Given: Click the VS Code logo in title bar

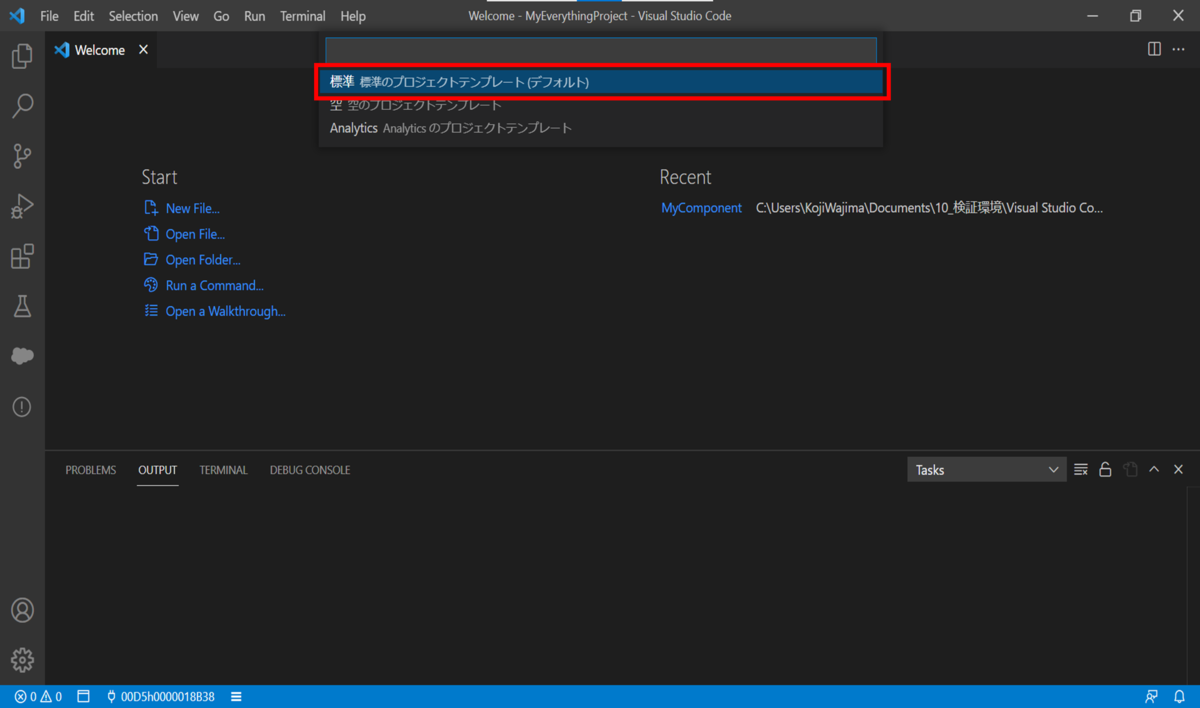Looking at the screenshot, I should coord(17,16).
